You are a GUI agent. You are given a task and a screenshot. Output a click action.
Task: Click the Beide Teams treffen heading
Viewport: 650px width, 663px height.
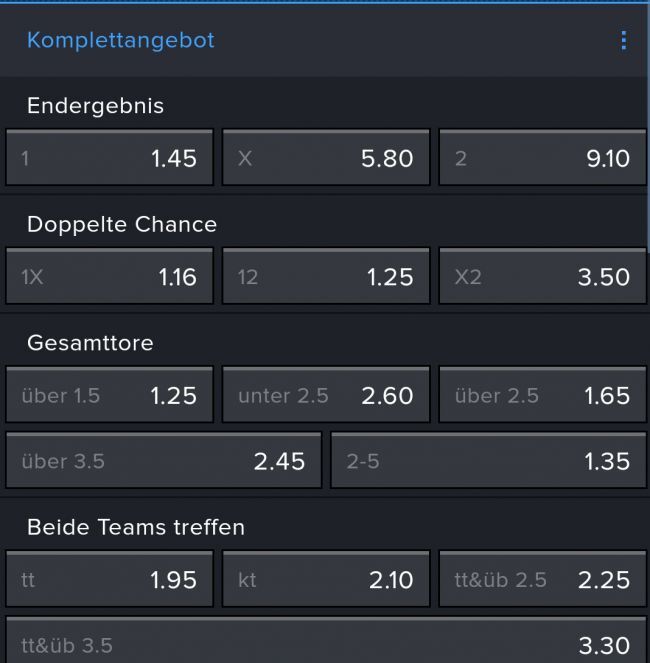tap(135, 527)
